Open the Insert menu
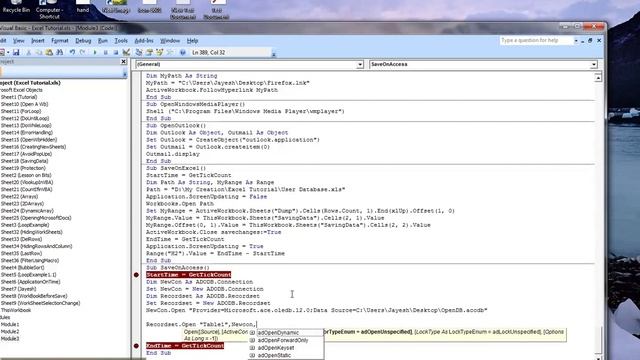This screenshot has width=640, height=360. pyautogui.click(x=38, y=41)
